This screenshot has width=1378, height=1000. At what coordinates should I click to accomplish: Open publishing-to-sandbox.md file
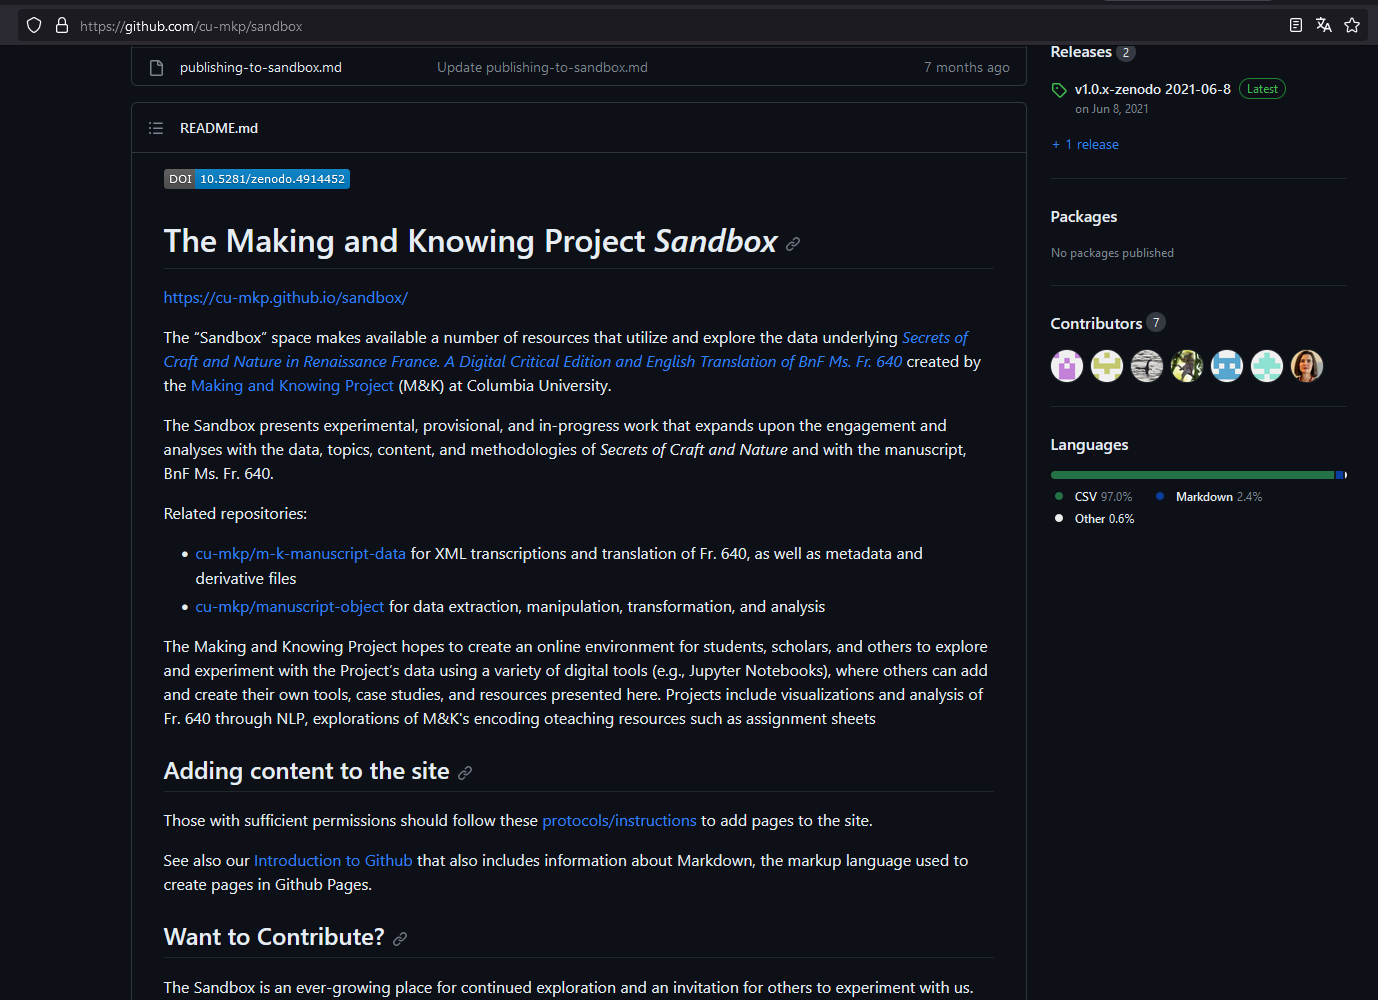point(261,67)
